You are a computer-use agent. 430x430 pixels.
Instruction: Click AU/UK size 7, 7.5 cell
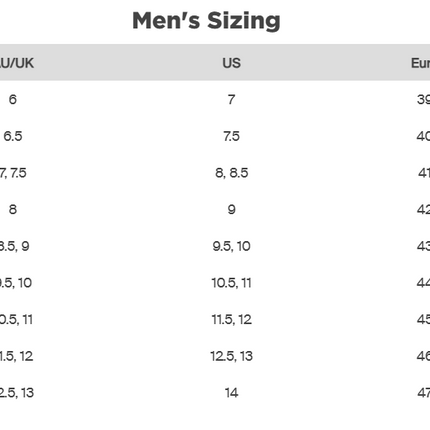pyautogui.click(x=13, y=173)
